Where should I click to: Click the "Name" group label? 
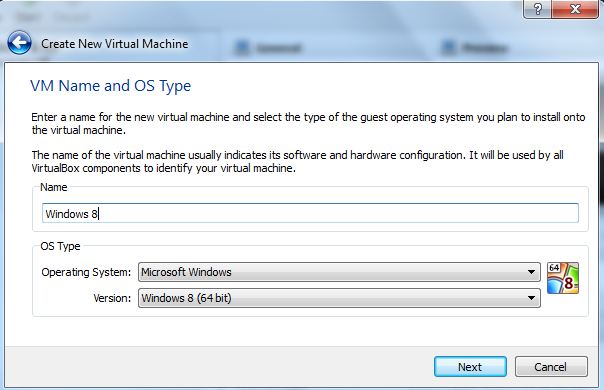tap(54, 187)
